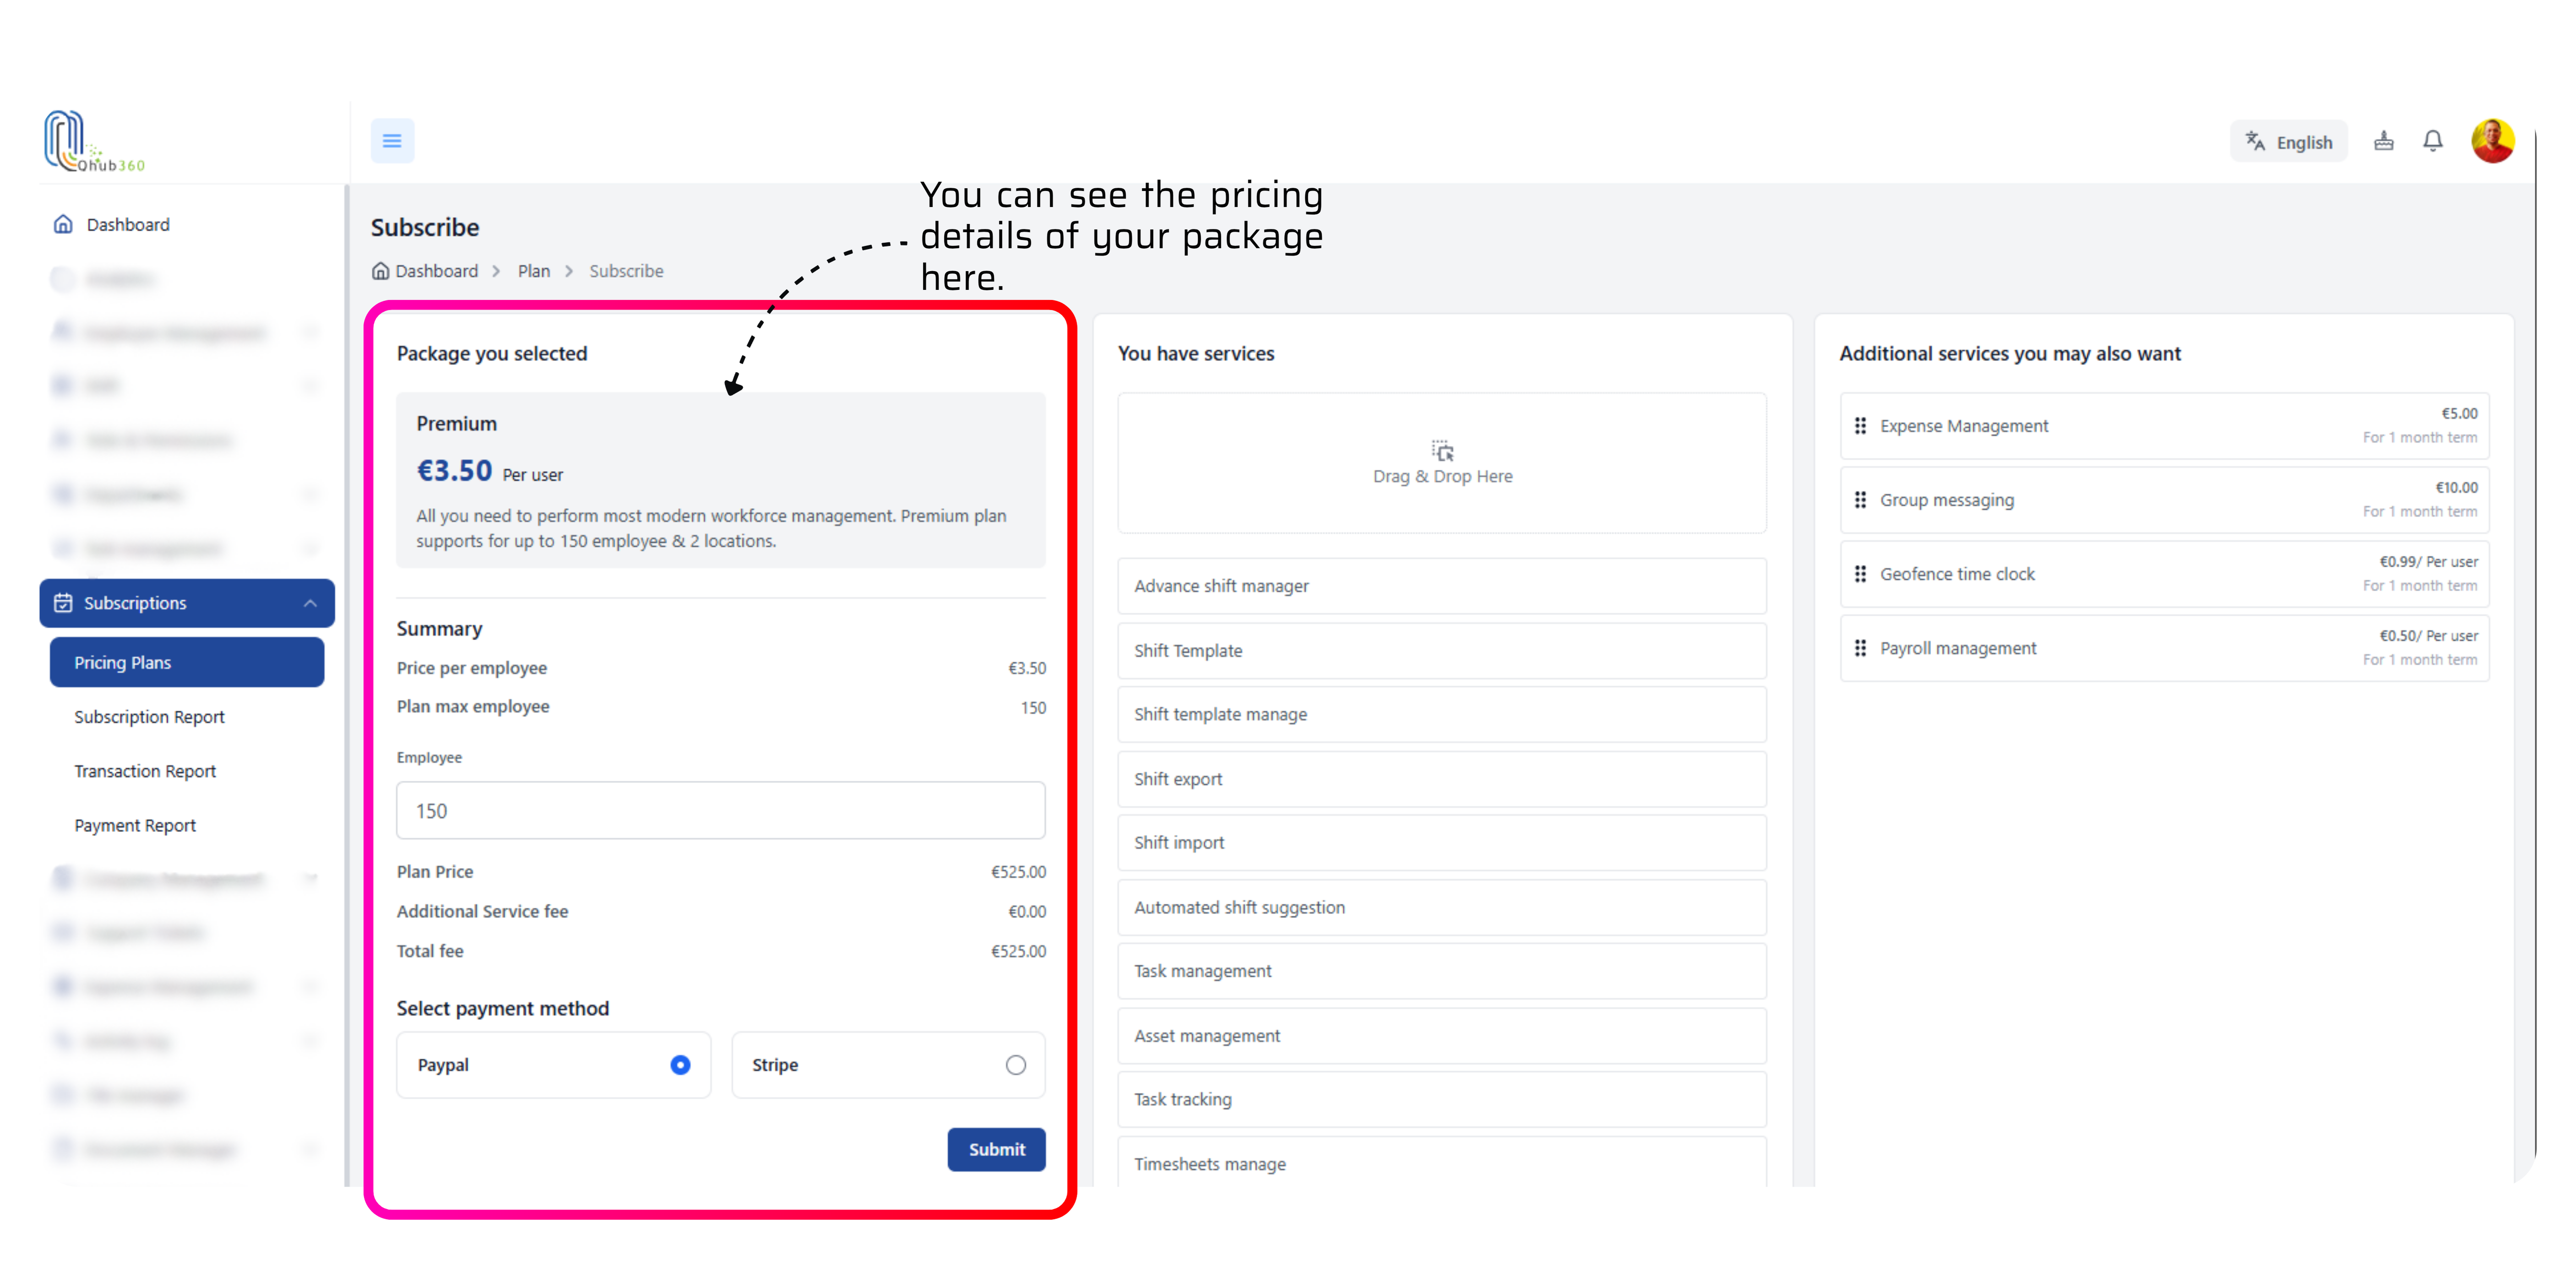Viewport: 2576px width, 1288px height.
Task: Click the Geofence time clock label
Action: pyautogui.click(x=1956, y=574)
